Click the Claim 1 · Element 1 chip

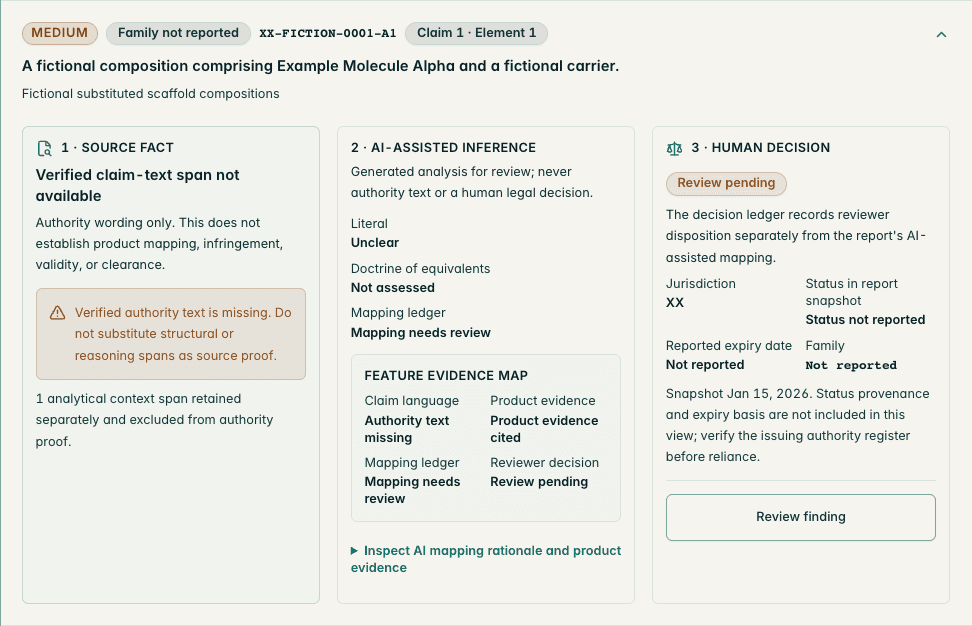(x=476, y=33)
